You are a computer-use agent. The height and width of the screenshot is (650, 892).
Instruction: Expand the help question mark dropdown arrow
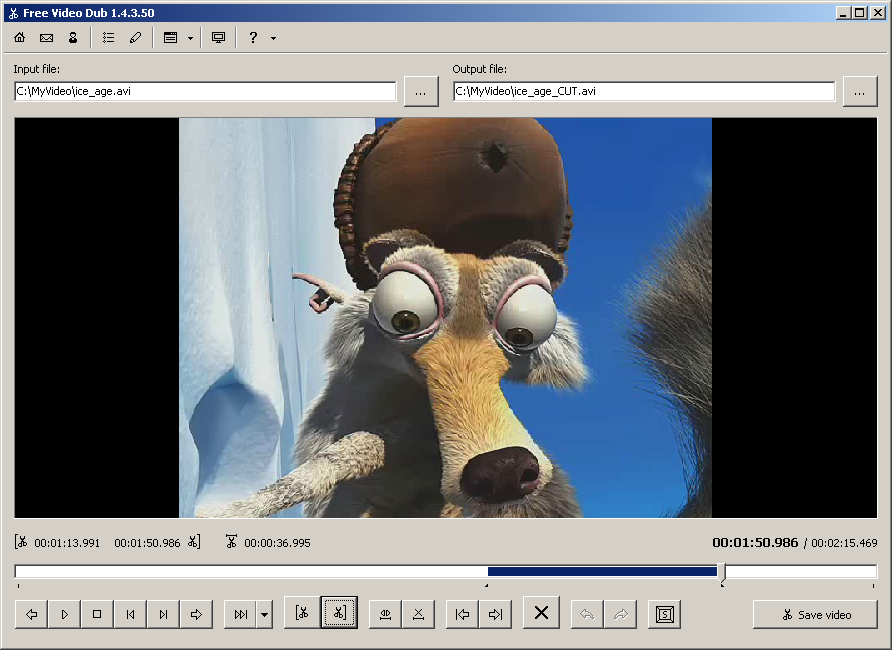pyautogui.click(x=273, y=38)
